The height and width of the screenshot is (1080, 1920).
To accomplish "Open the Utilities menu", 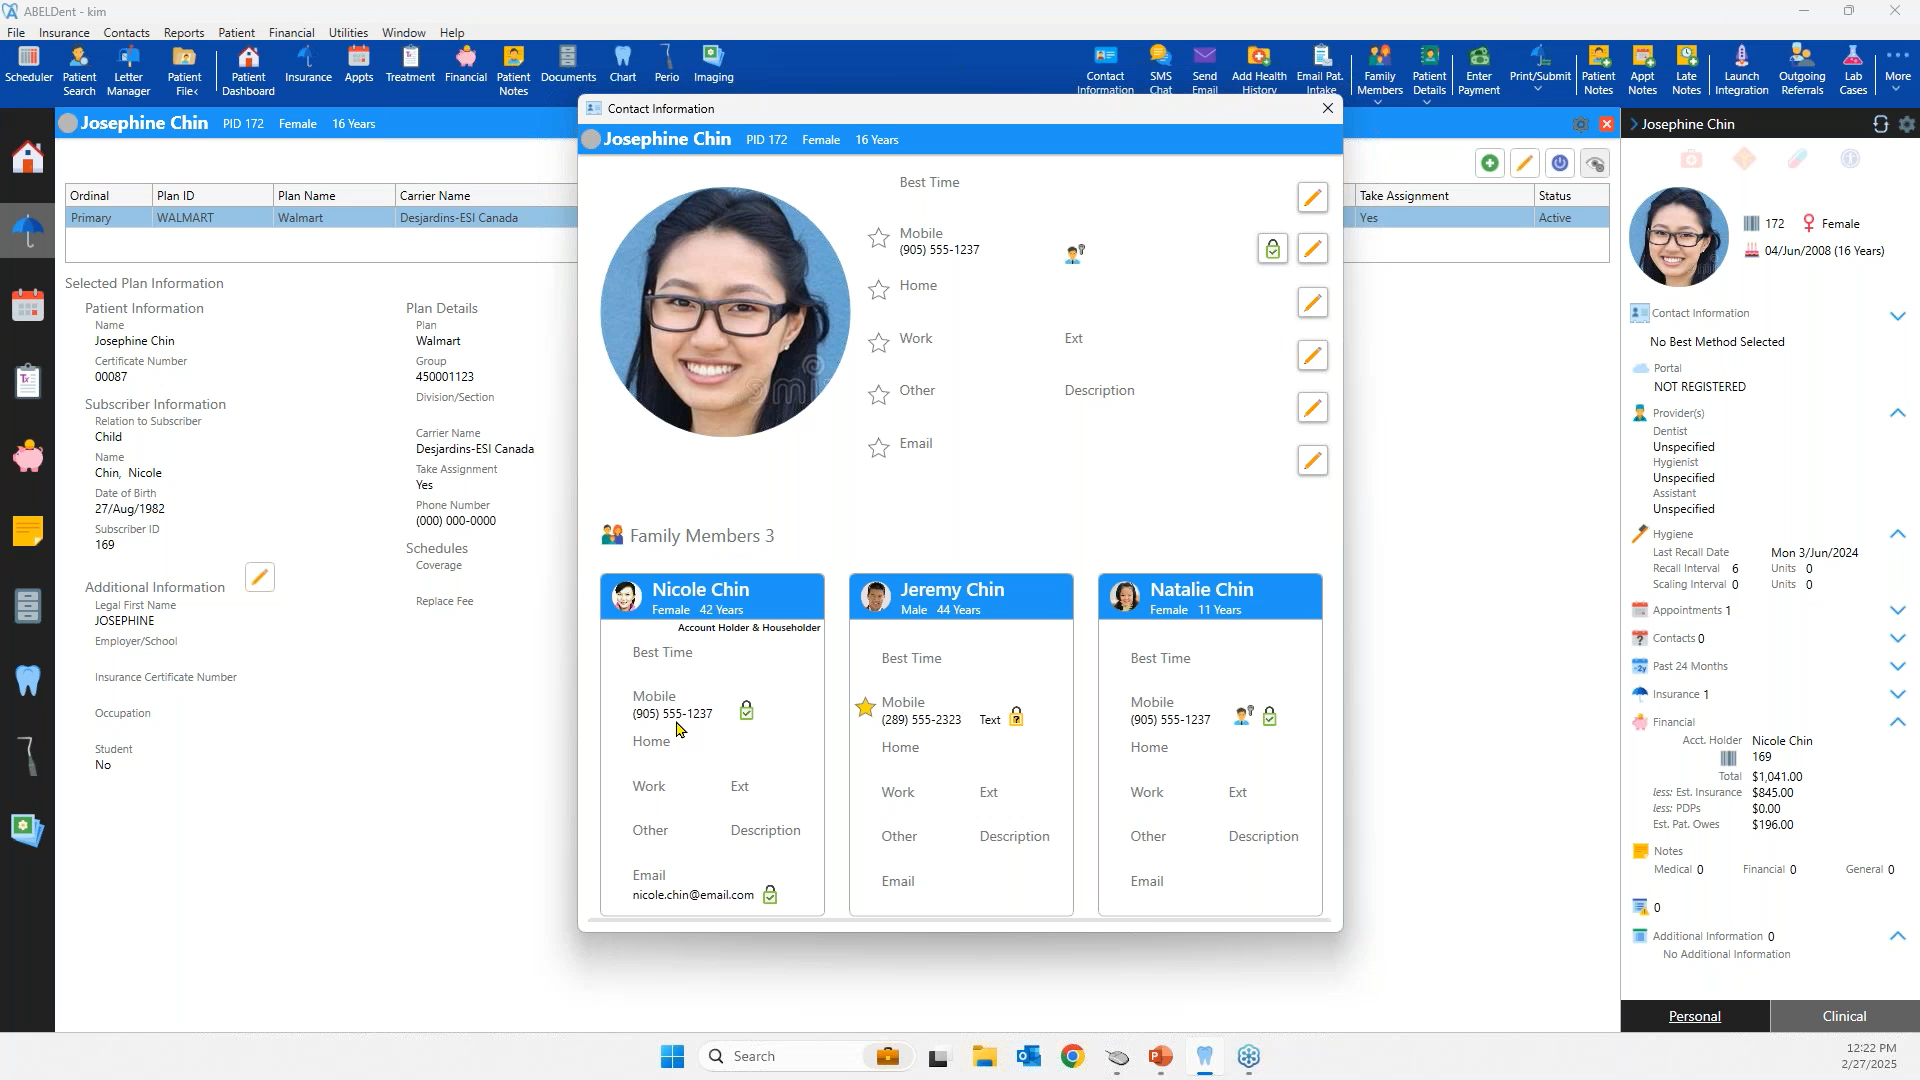I will [348, 32].
